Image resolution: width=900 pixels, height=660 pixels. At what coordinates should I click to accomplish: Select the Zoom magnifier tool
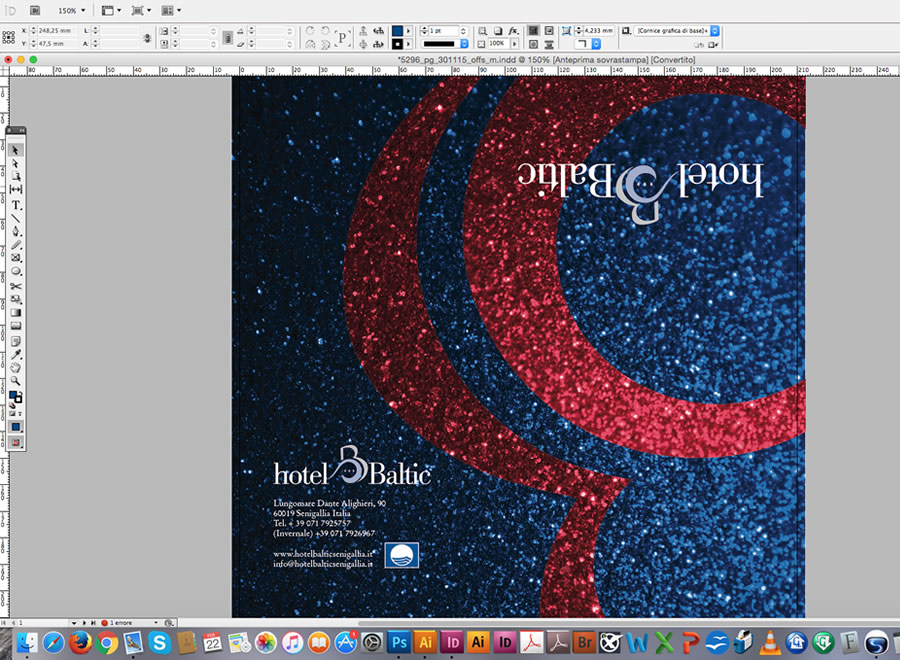(17, 381)
